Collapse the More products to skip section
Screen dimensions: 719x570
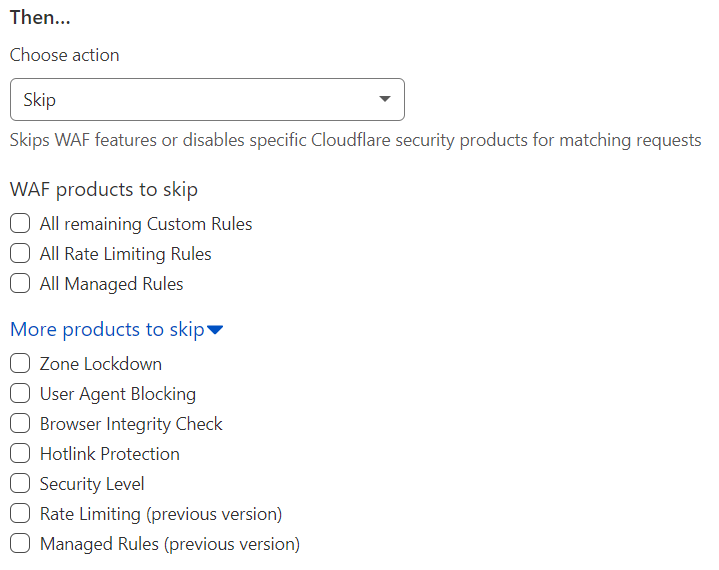click(x=107, y=329)
